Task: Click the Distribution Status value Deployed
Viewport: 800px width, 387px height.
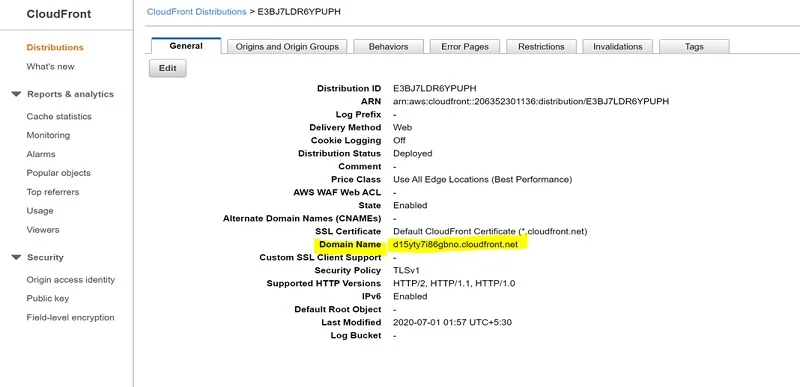Action: [x=413, y=153]
